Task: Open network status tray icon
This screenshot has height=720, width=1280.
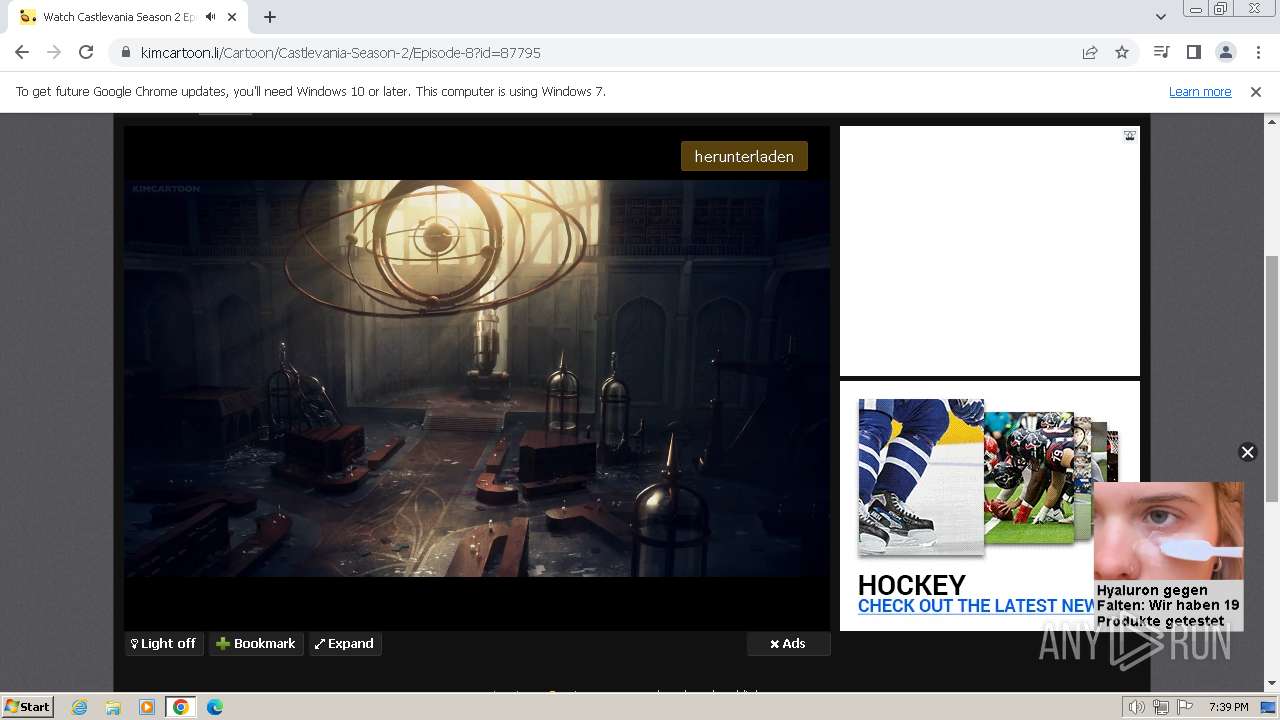Action: coord(1161,707)
